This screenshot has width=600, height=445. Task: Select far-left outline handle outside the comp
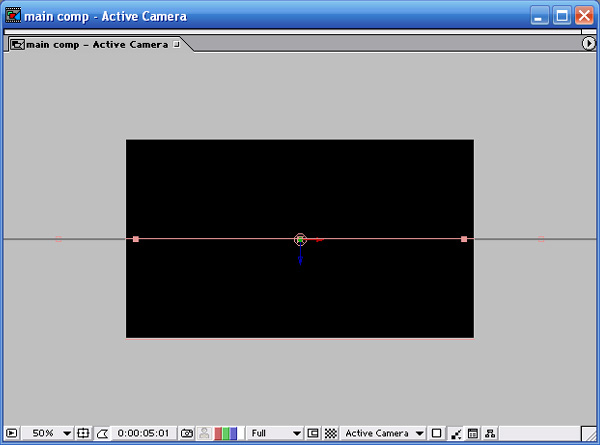59,239
